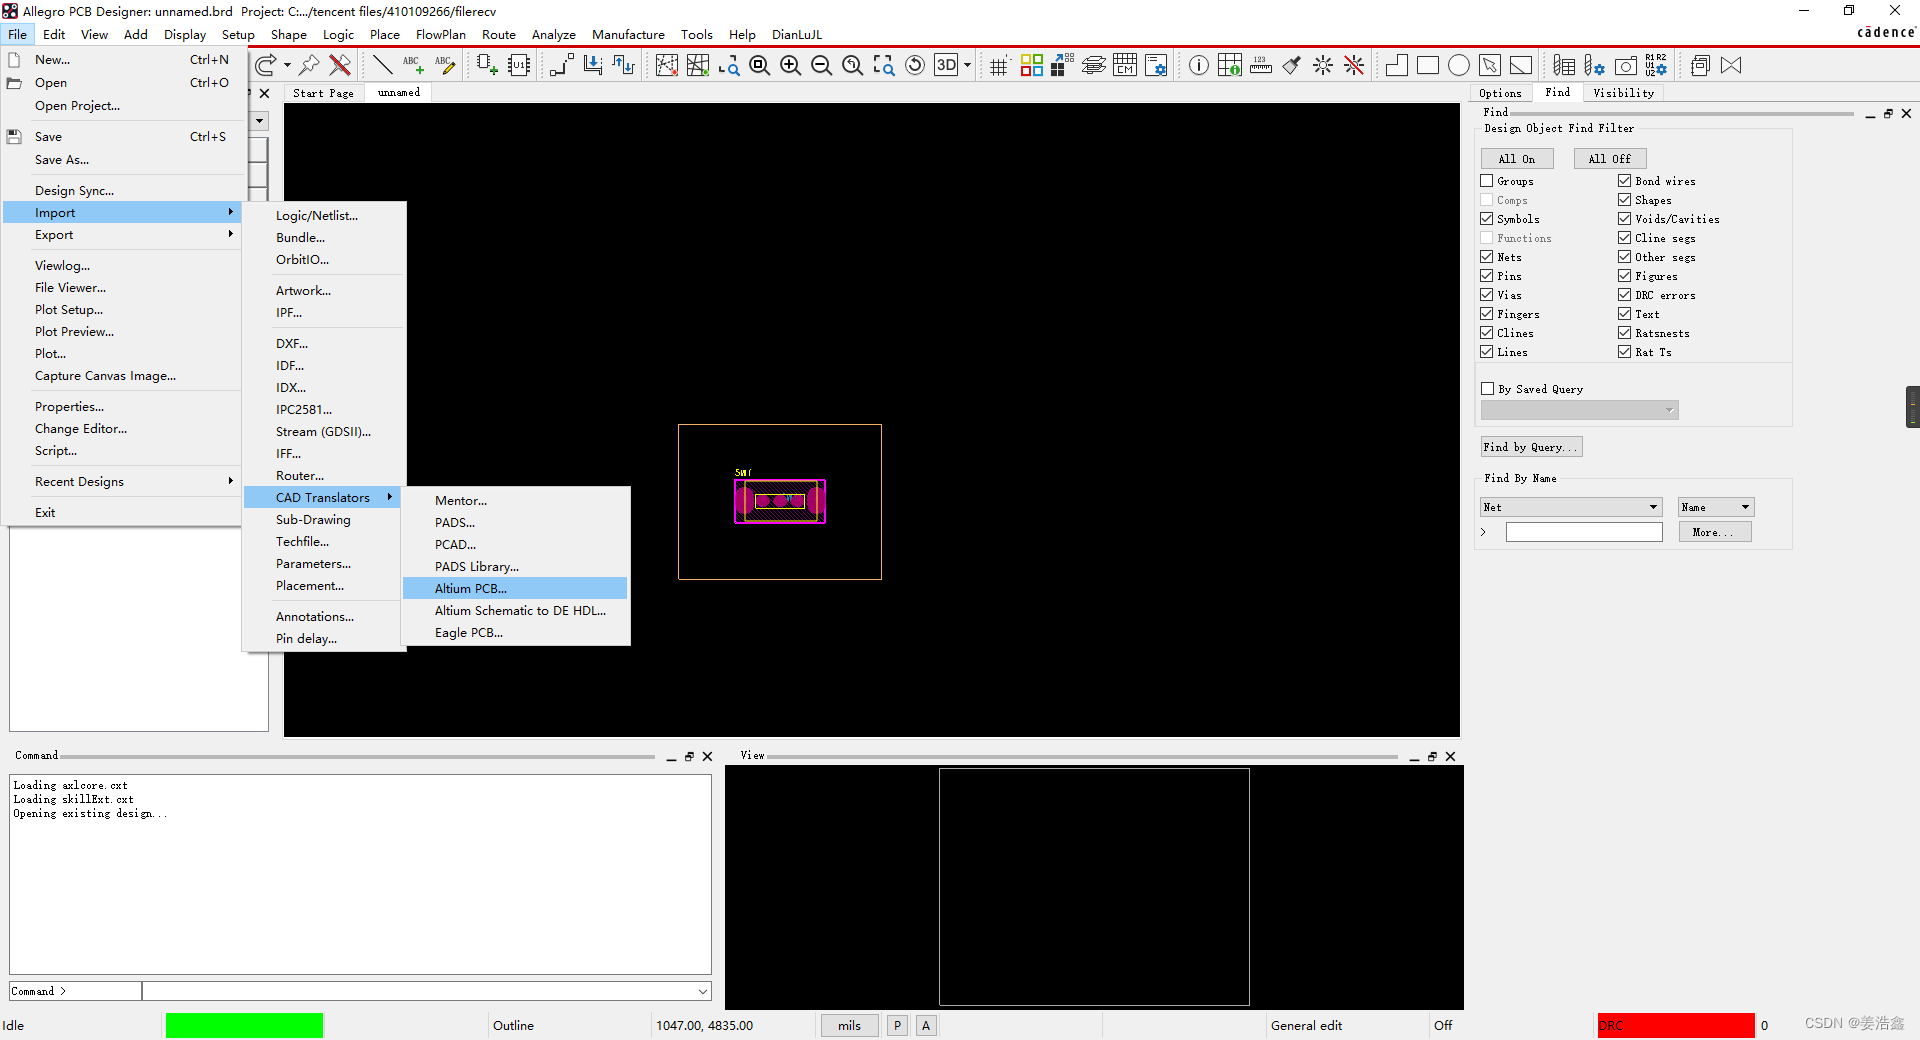Viewport: 1920px width, 1040px height.
Task: Enable the By Saved Query checkbox
Action: pyautogui.click(x=1488, y=389)
